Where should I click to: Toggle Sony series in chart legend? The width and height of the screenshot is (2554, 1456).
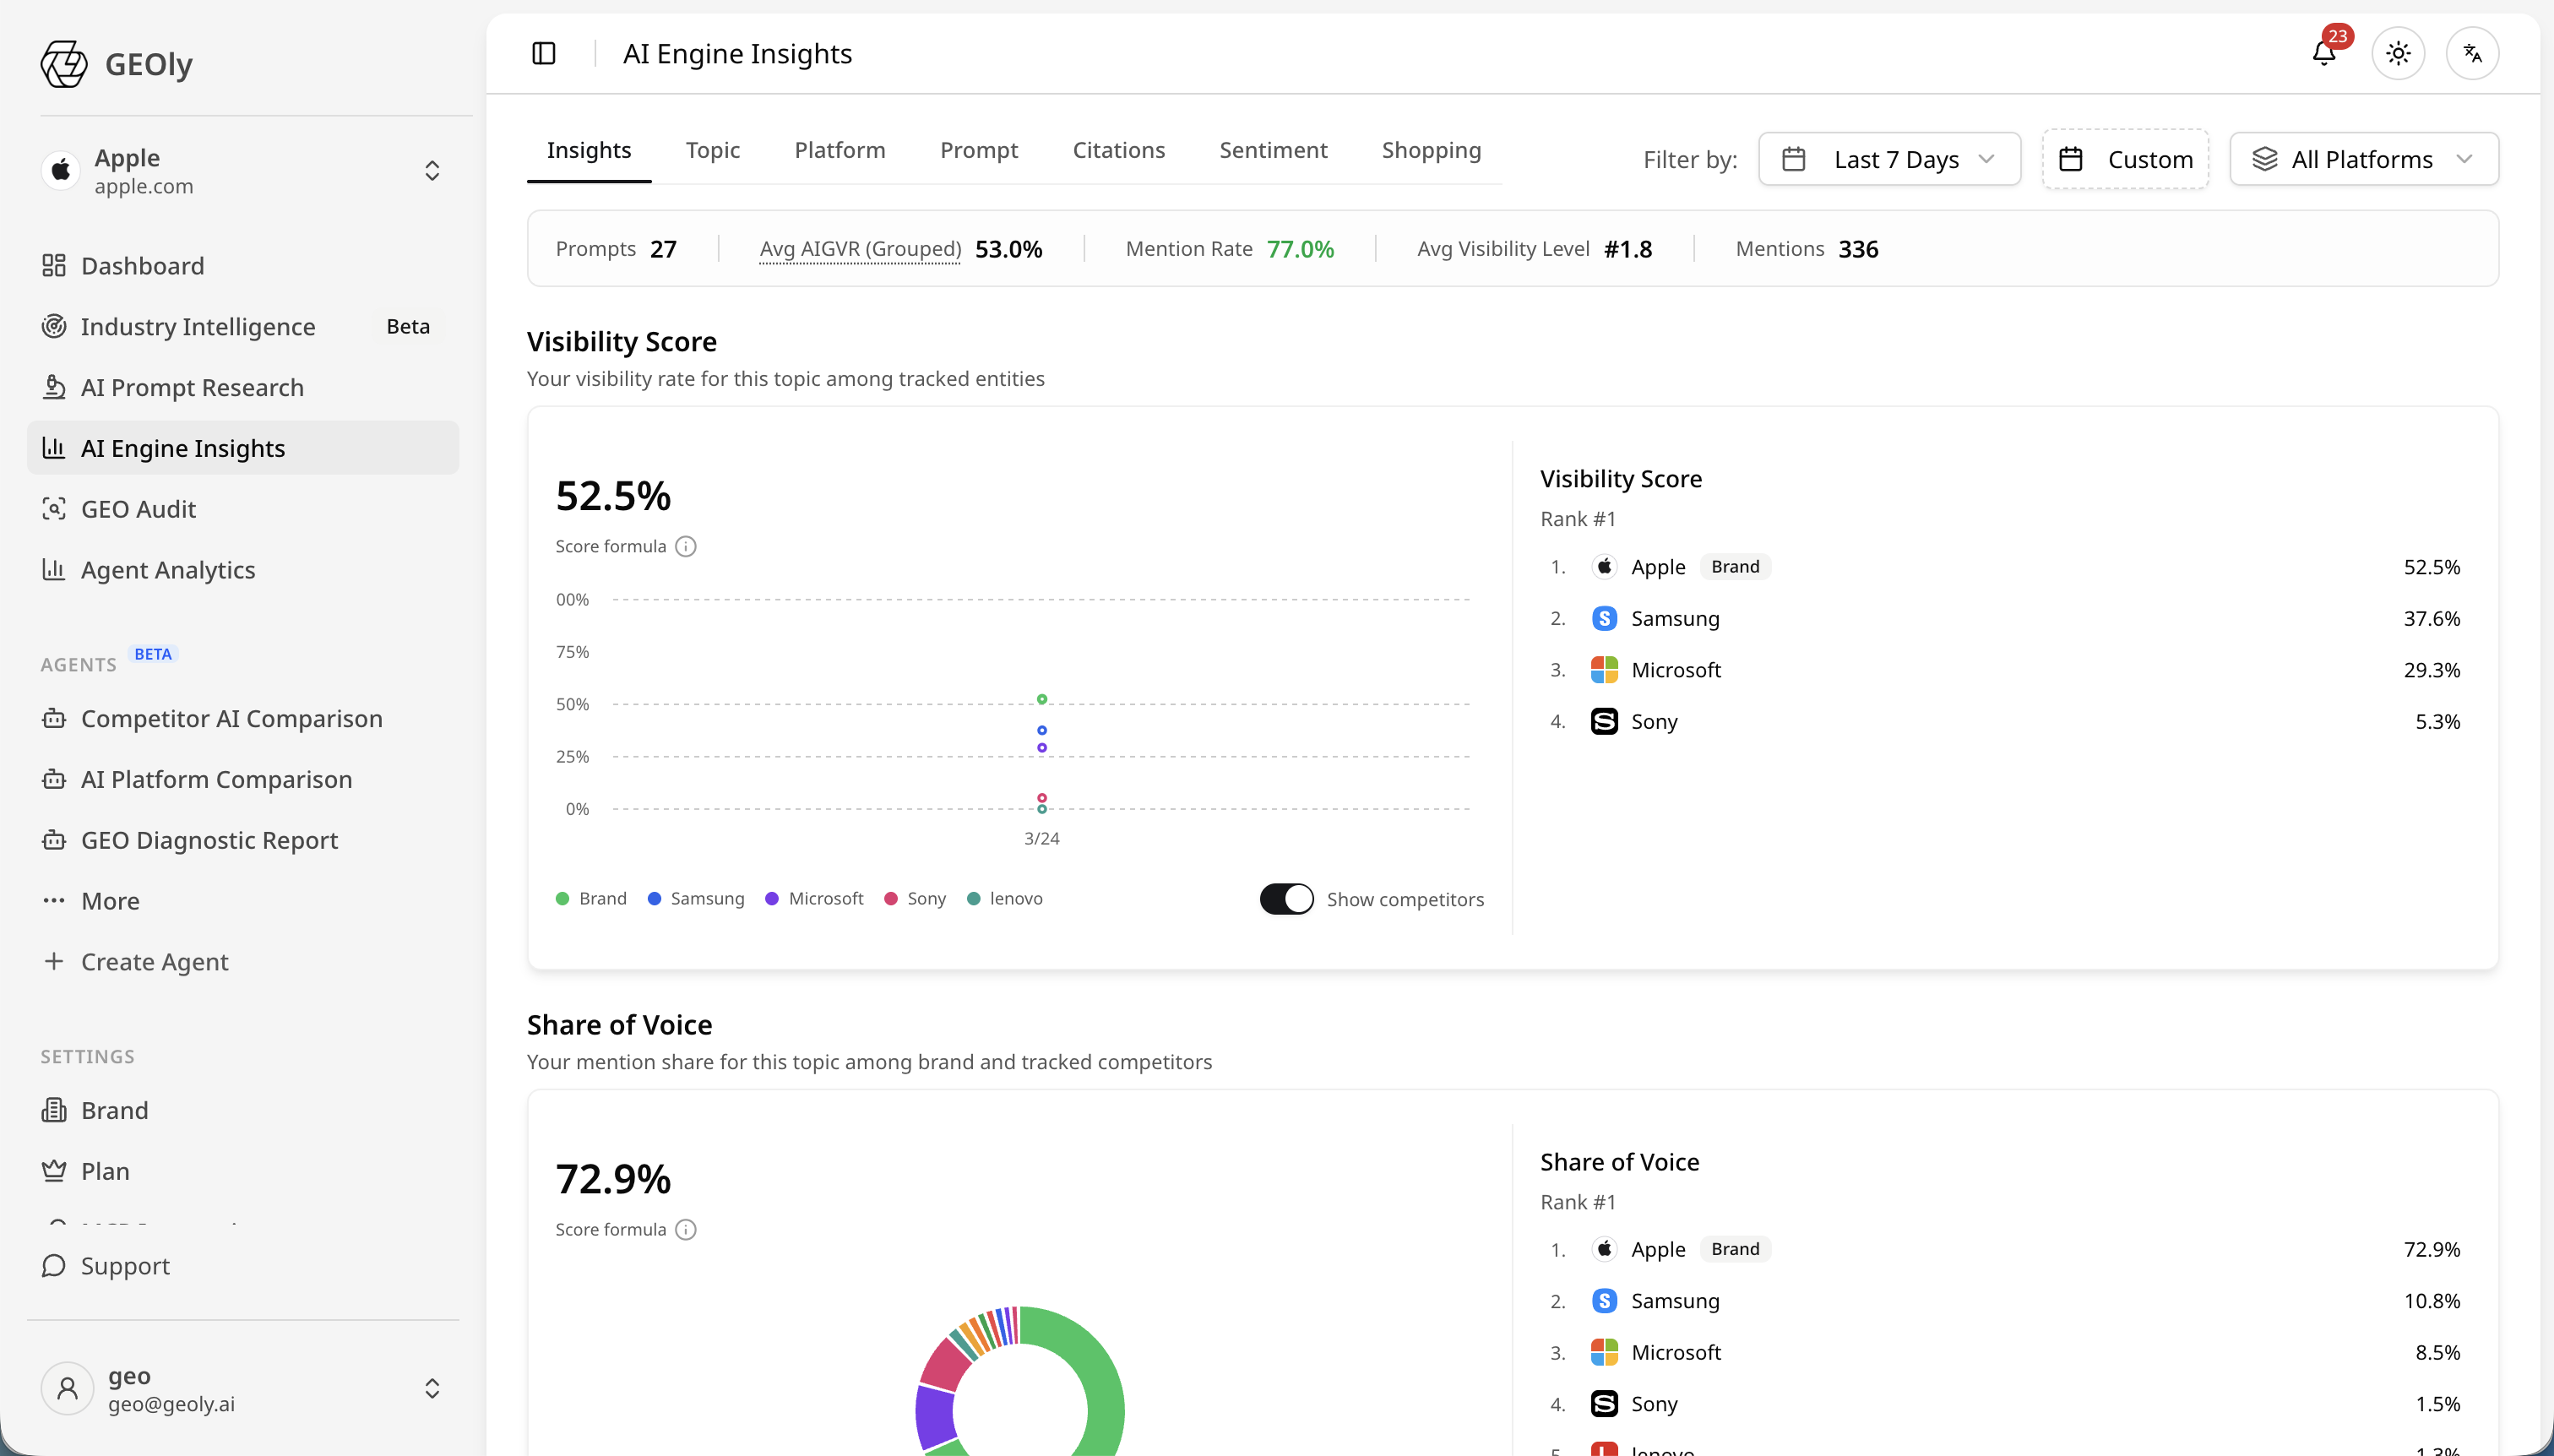pos(915,898)
